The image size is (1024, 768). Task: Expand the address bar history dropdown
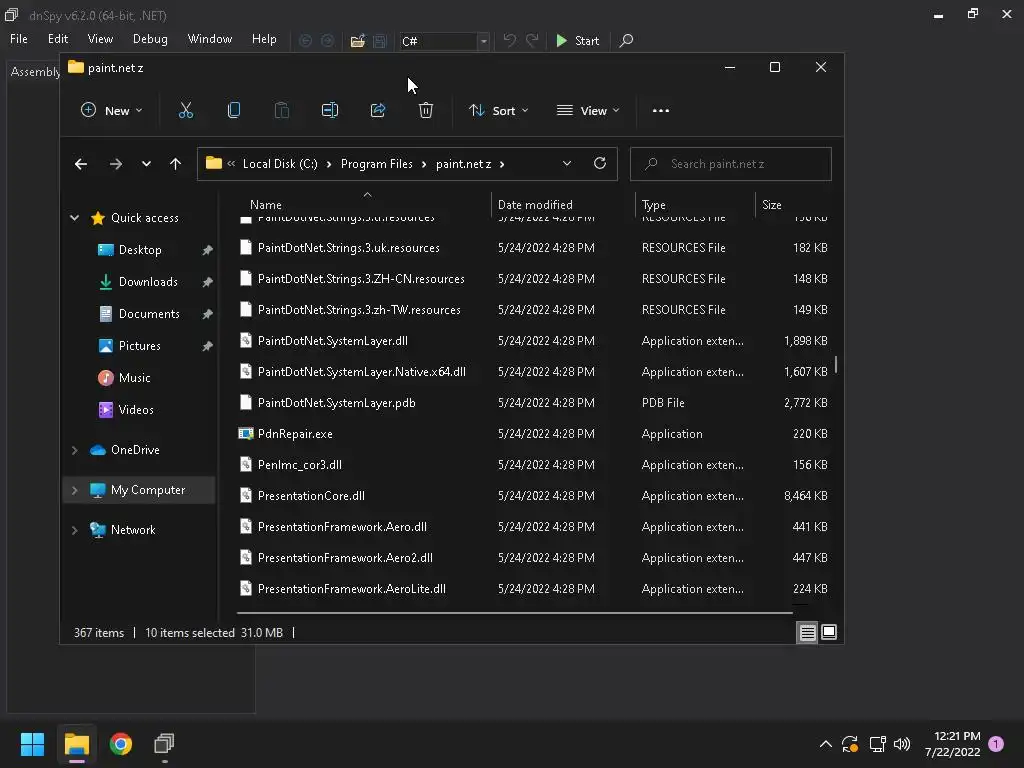[x=567, y=163]
